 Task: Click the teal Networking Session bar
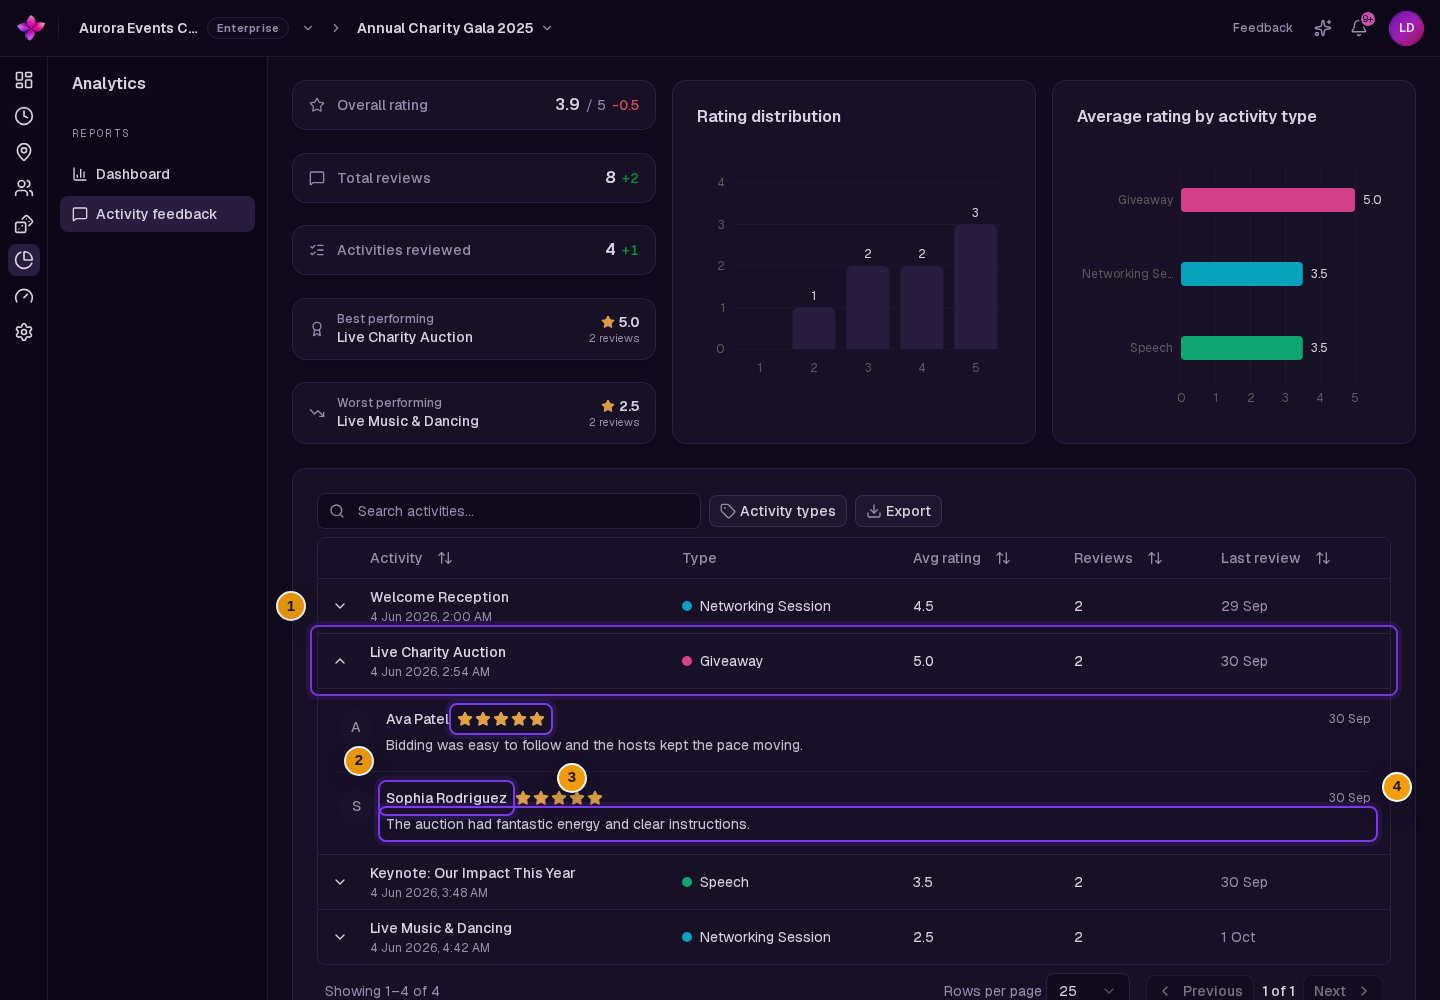1242,274
